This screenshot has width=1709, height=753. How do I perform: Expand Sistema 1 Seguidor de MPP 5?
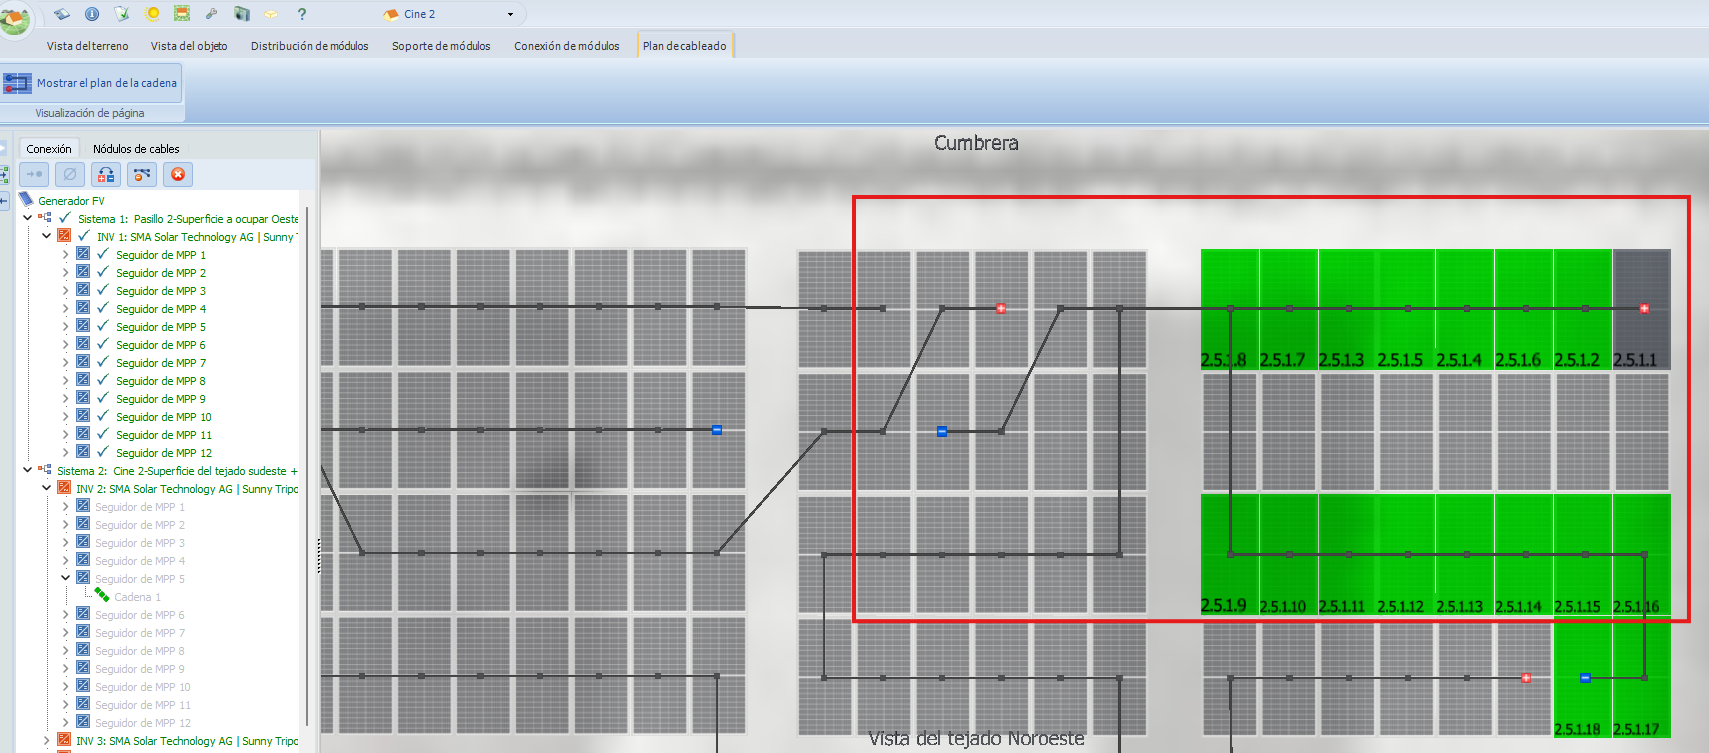[x=65, y=326]
